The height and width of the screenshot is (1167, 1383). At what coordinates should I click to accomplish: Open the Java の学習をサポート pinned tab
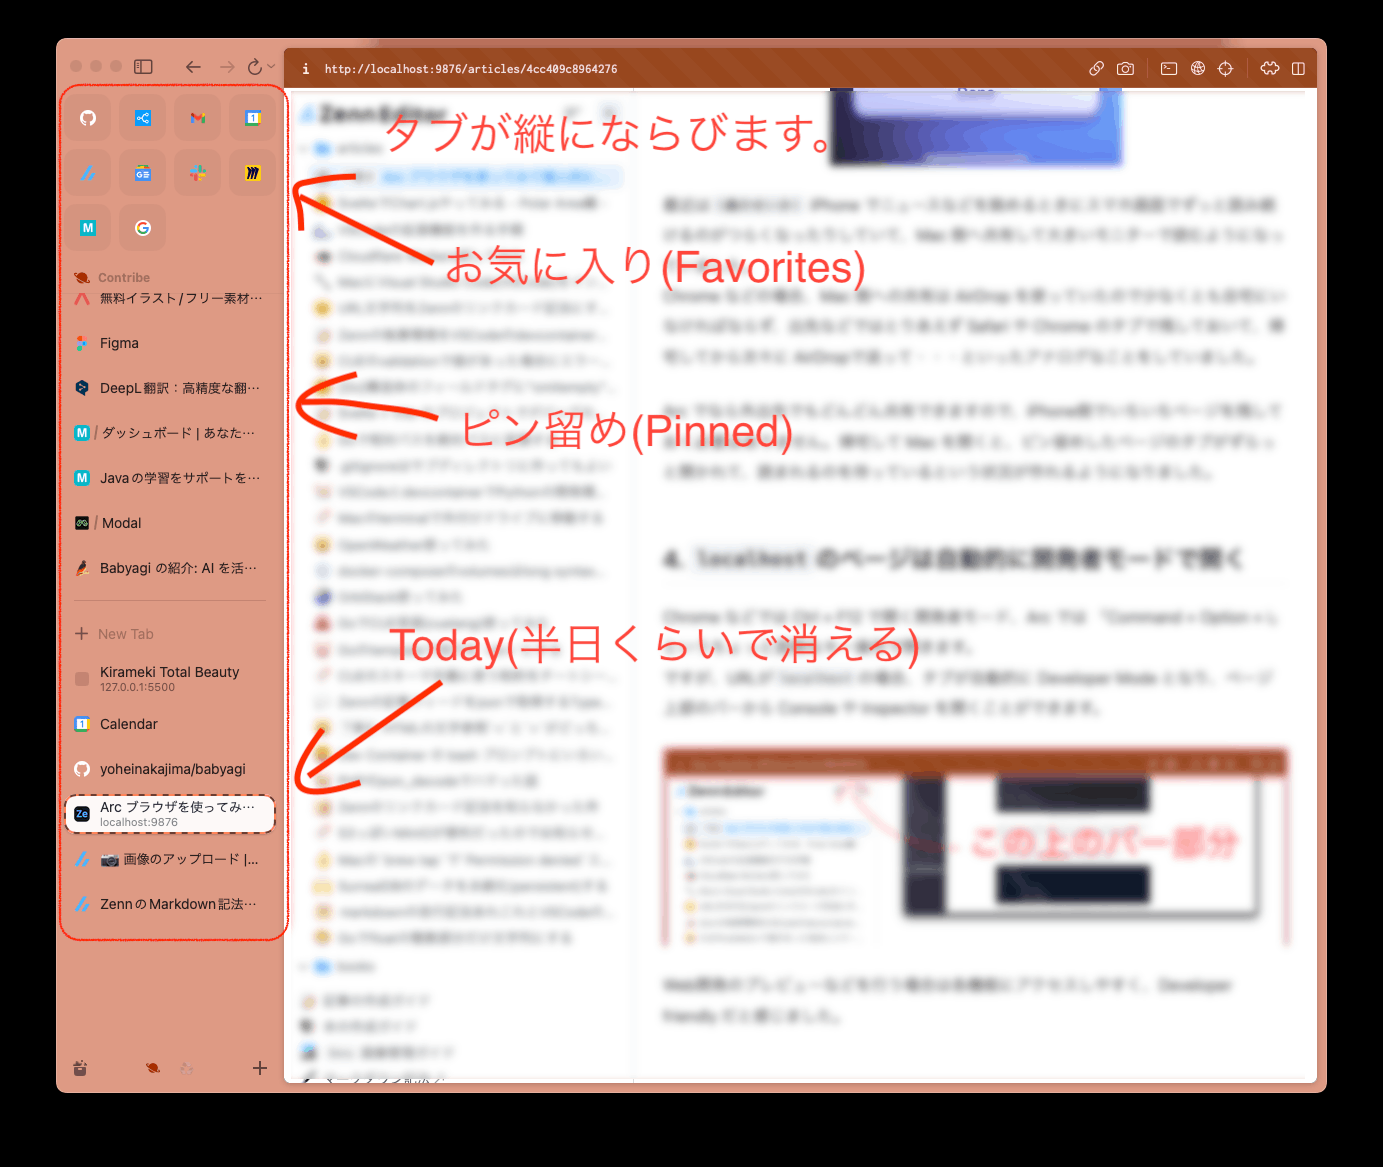170,478
